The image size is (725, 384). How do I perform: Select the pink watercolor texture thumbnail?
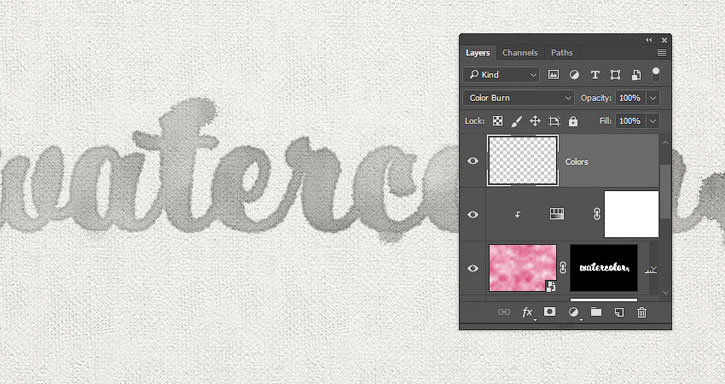[522, 268]
